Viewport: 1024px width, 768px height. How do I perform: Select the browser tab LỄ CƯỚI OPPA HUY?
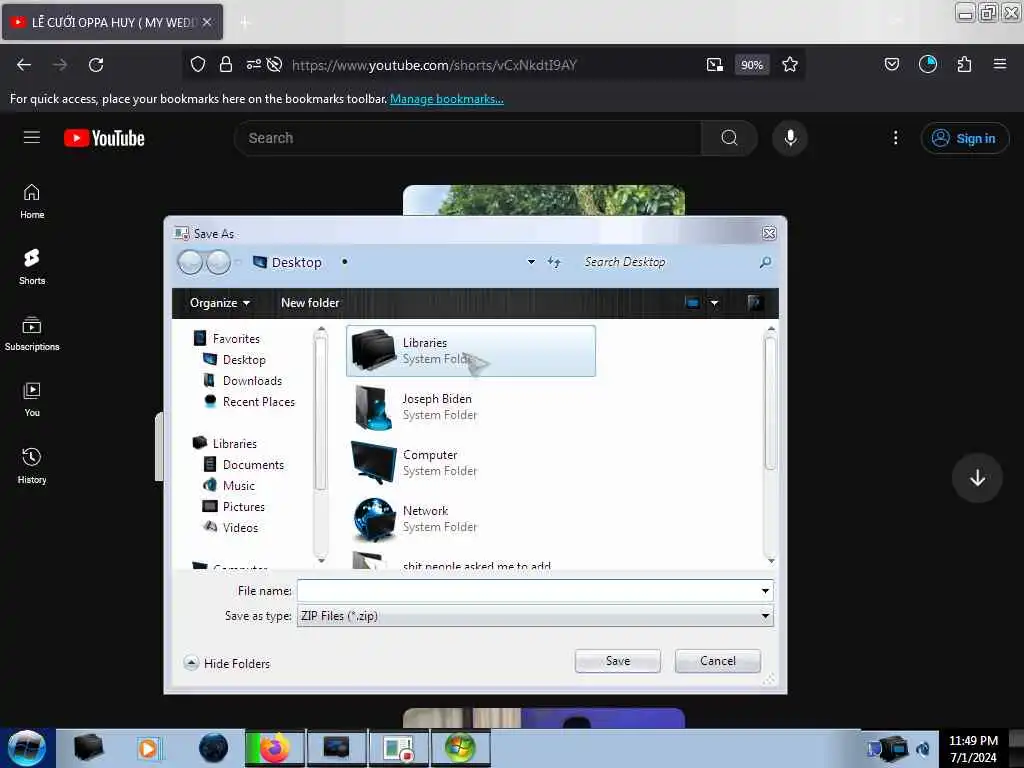coord(112,22)
